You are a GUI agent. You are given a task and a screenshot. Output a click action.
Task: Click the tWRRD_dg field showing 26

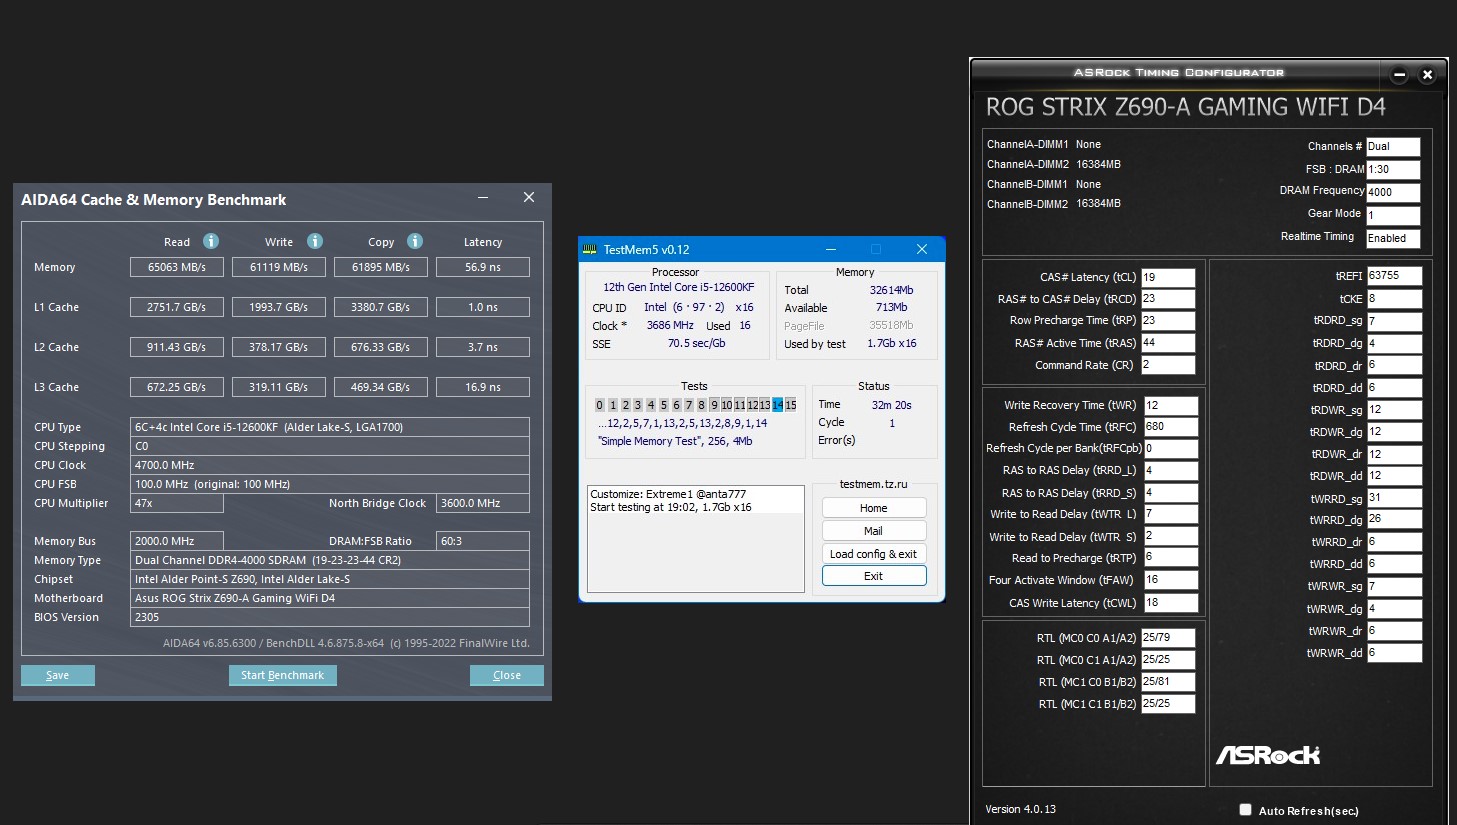coord(1395,520)
